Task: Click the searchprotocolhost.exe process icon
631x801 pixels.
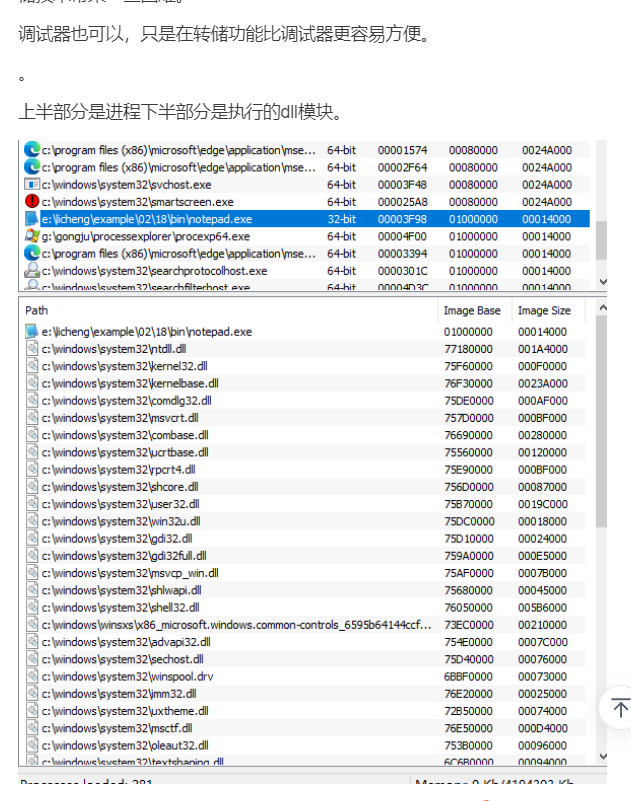Action: tap(32, 271)
